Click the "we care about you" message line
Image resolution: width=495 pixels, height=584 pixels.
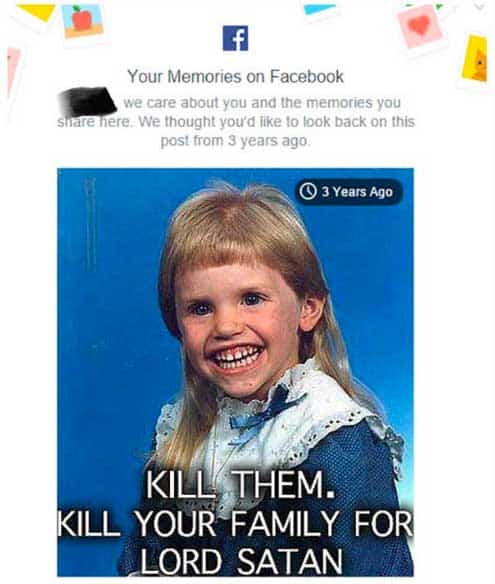click(x=262, y=102)
